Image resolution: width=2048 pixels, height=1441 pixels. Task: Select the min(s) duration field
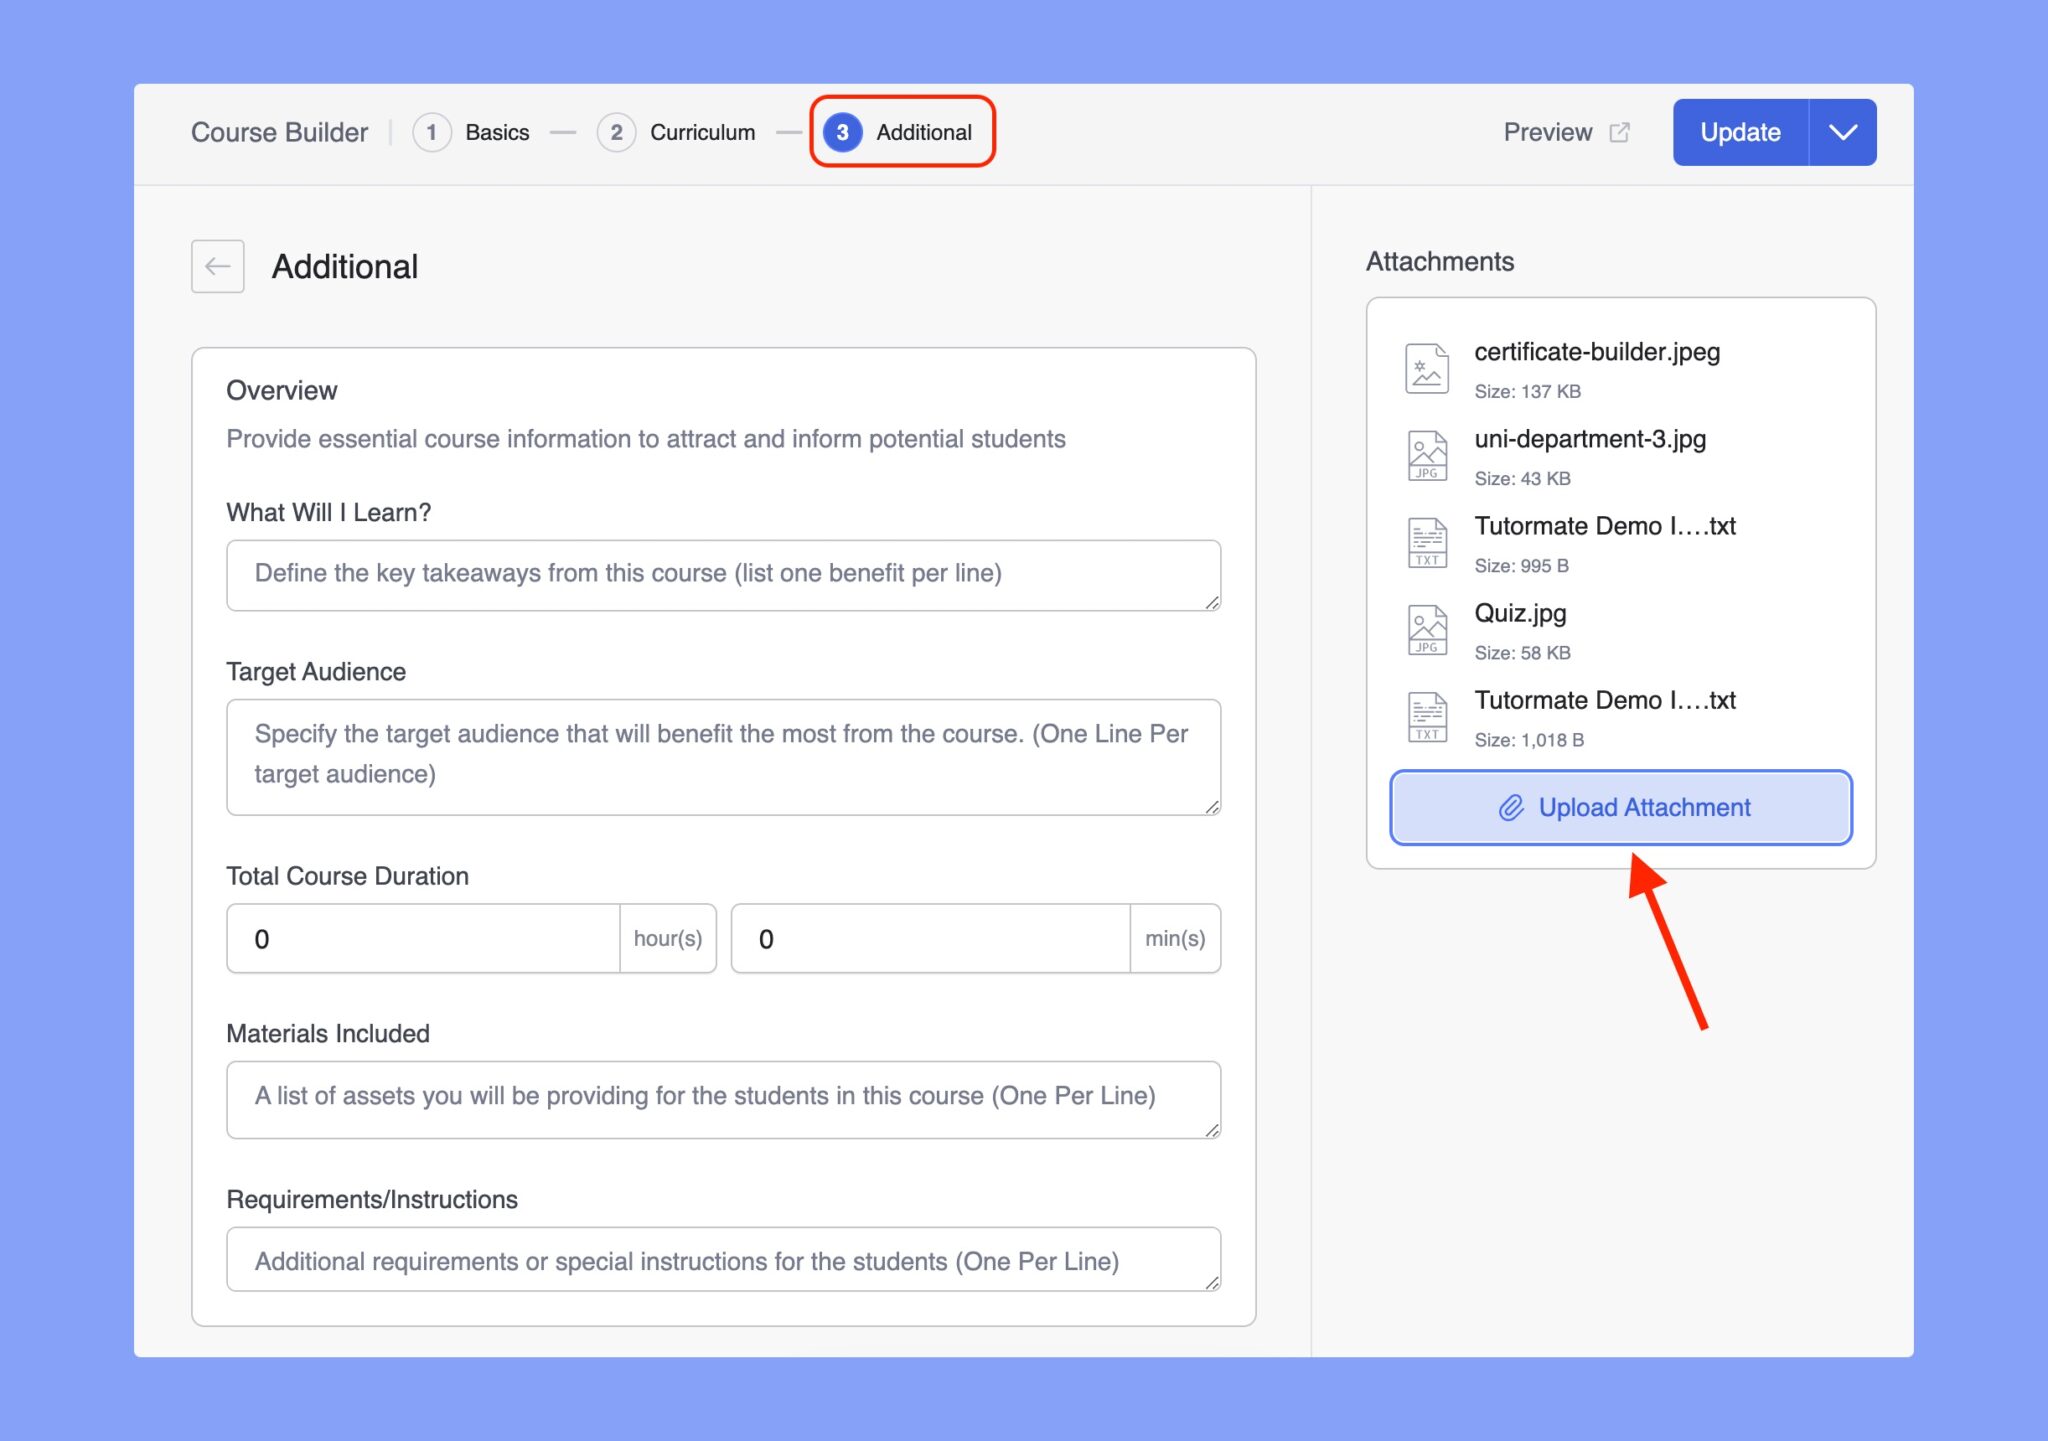(x=930, y=938)
